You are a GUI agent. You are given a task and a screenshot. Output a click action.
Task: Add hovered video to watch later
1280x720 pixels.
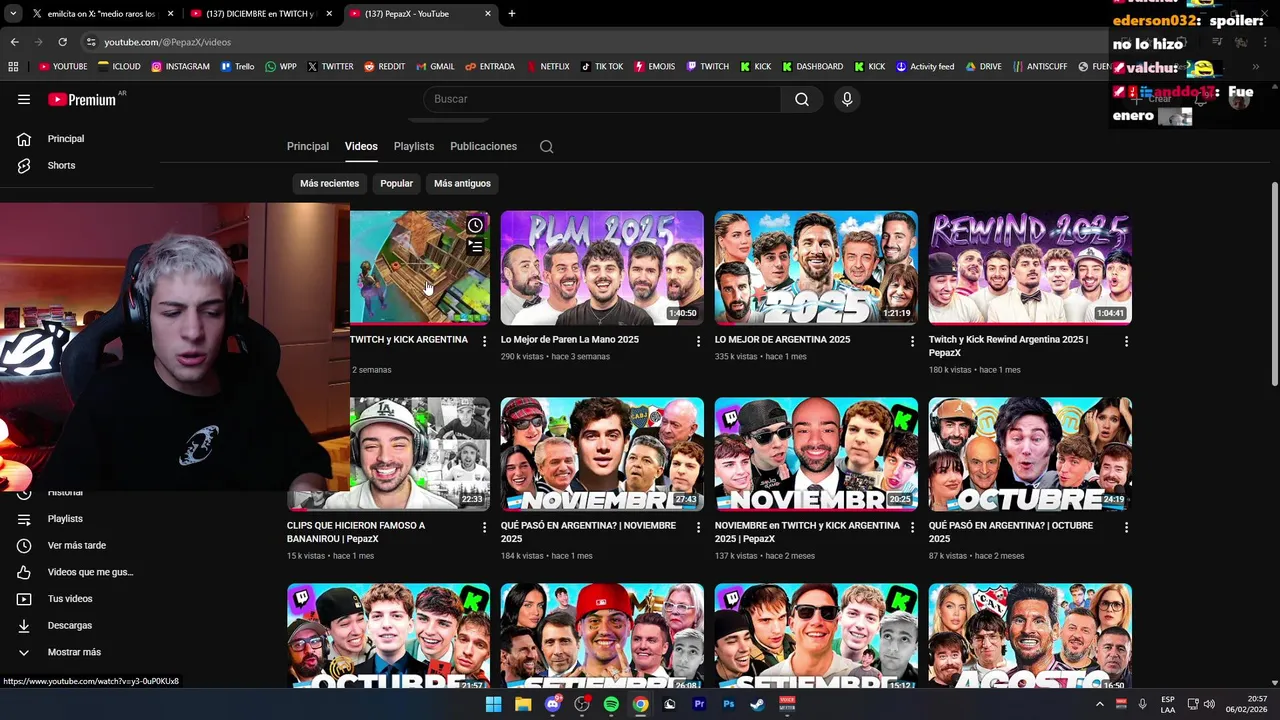[475, 225]
